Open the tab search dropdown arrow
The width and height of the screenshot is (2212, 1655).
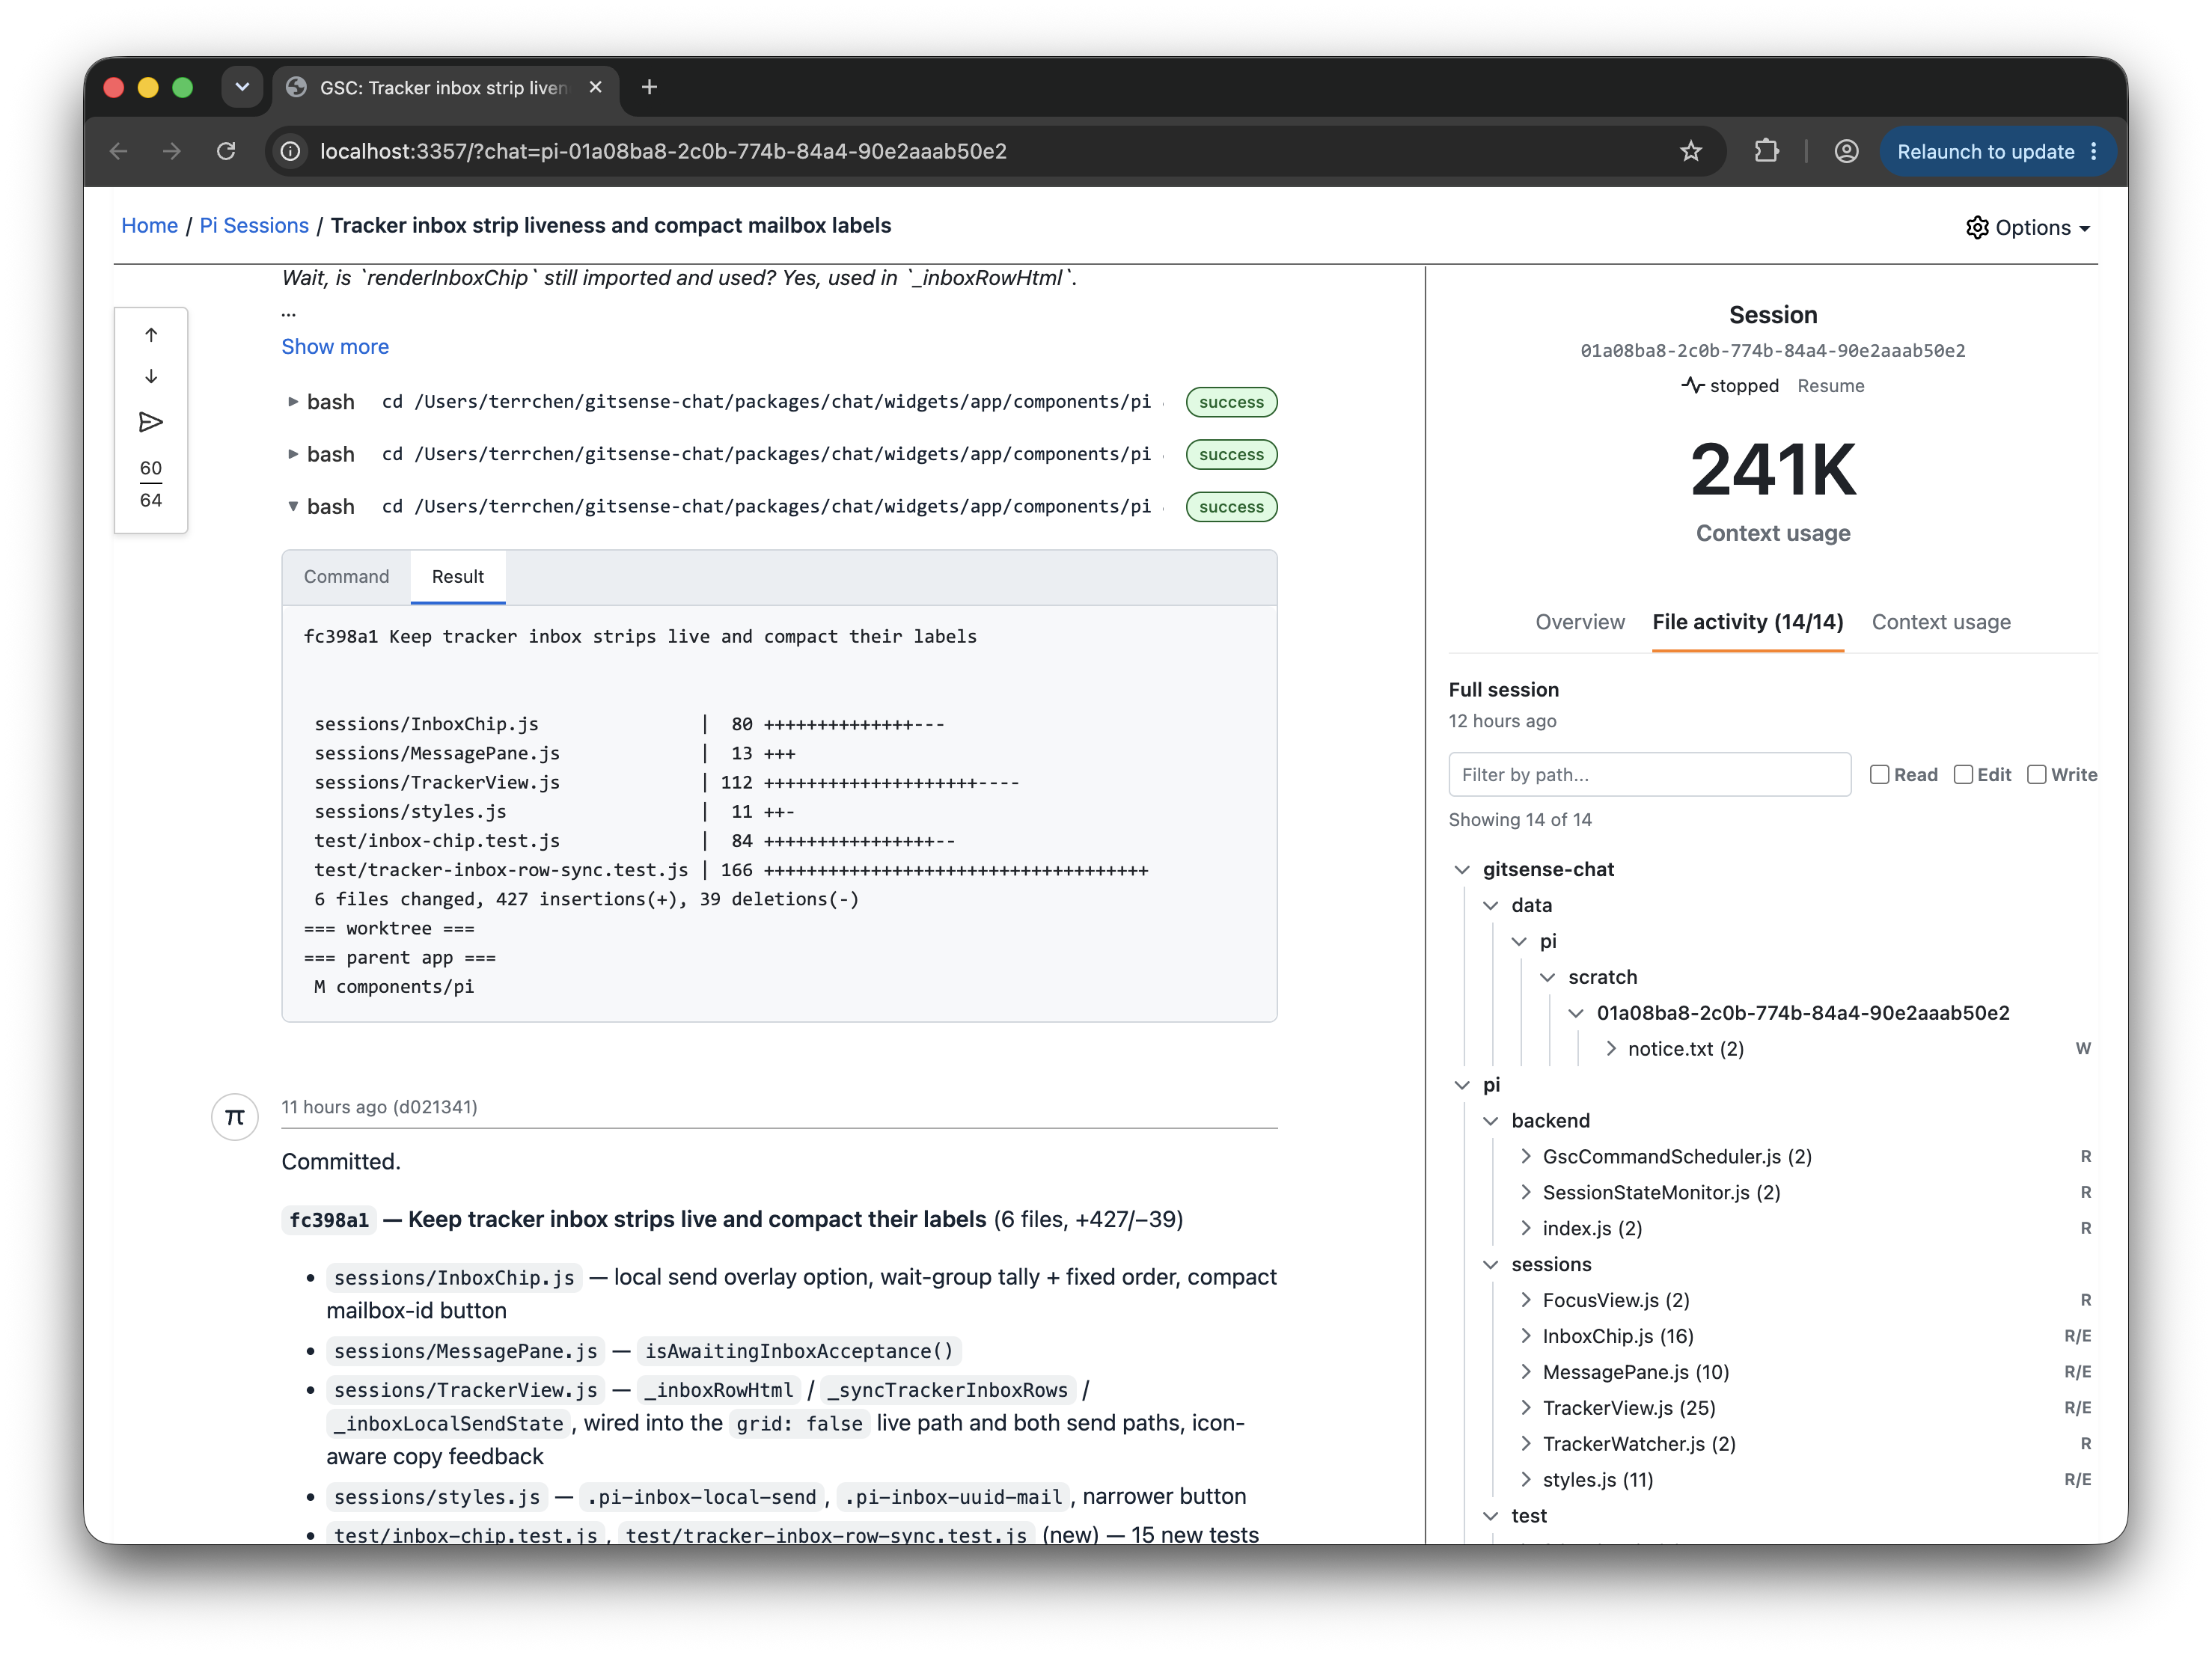[242, 87]
